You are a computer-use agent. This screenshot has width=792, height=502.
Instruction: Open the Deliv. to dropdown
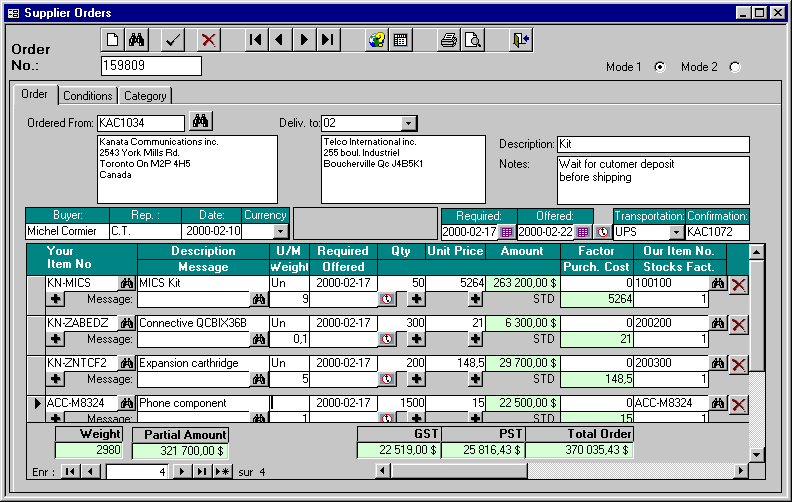tap(408, 123)
